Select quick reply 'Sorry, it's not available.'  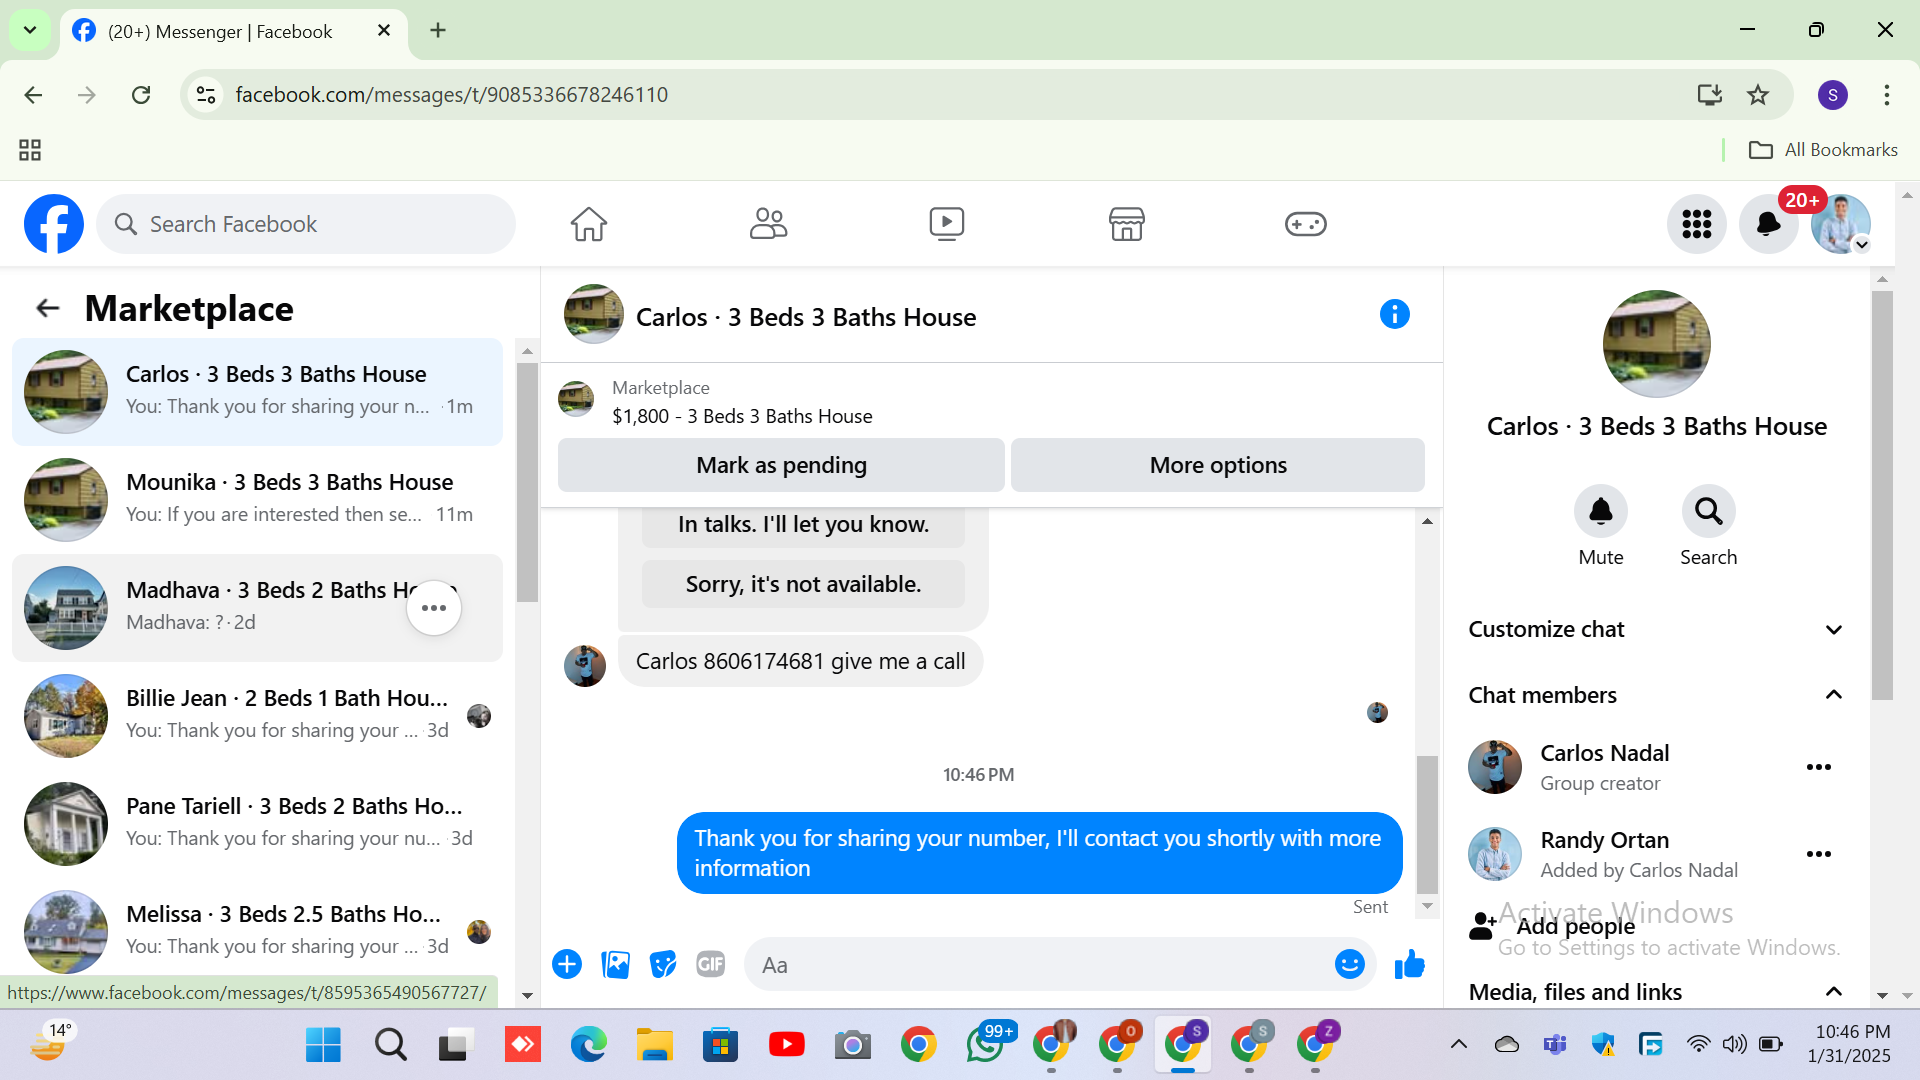pyautogui.click(x=803, y=584)
